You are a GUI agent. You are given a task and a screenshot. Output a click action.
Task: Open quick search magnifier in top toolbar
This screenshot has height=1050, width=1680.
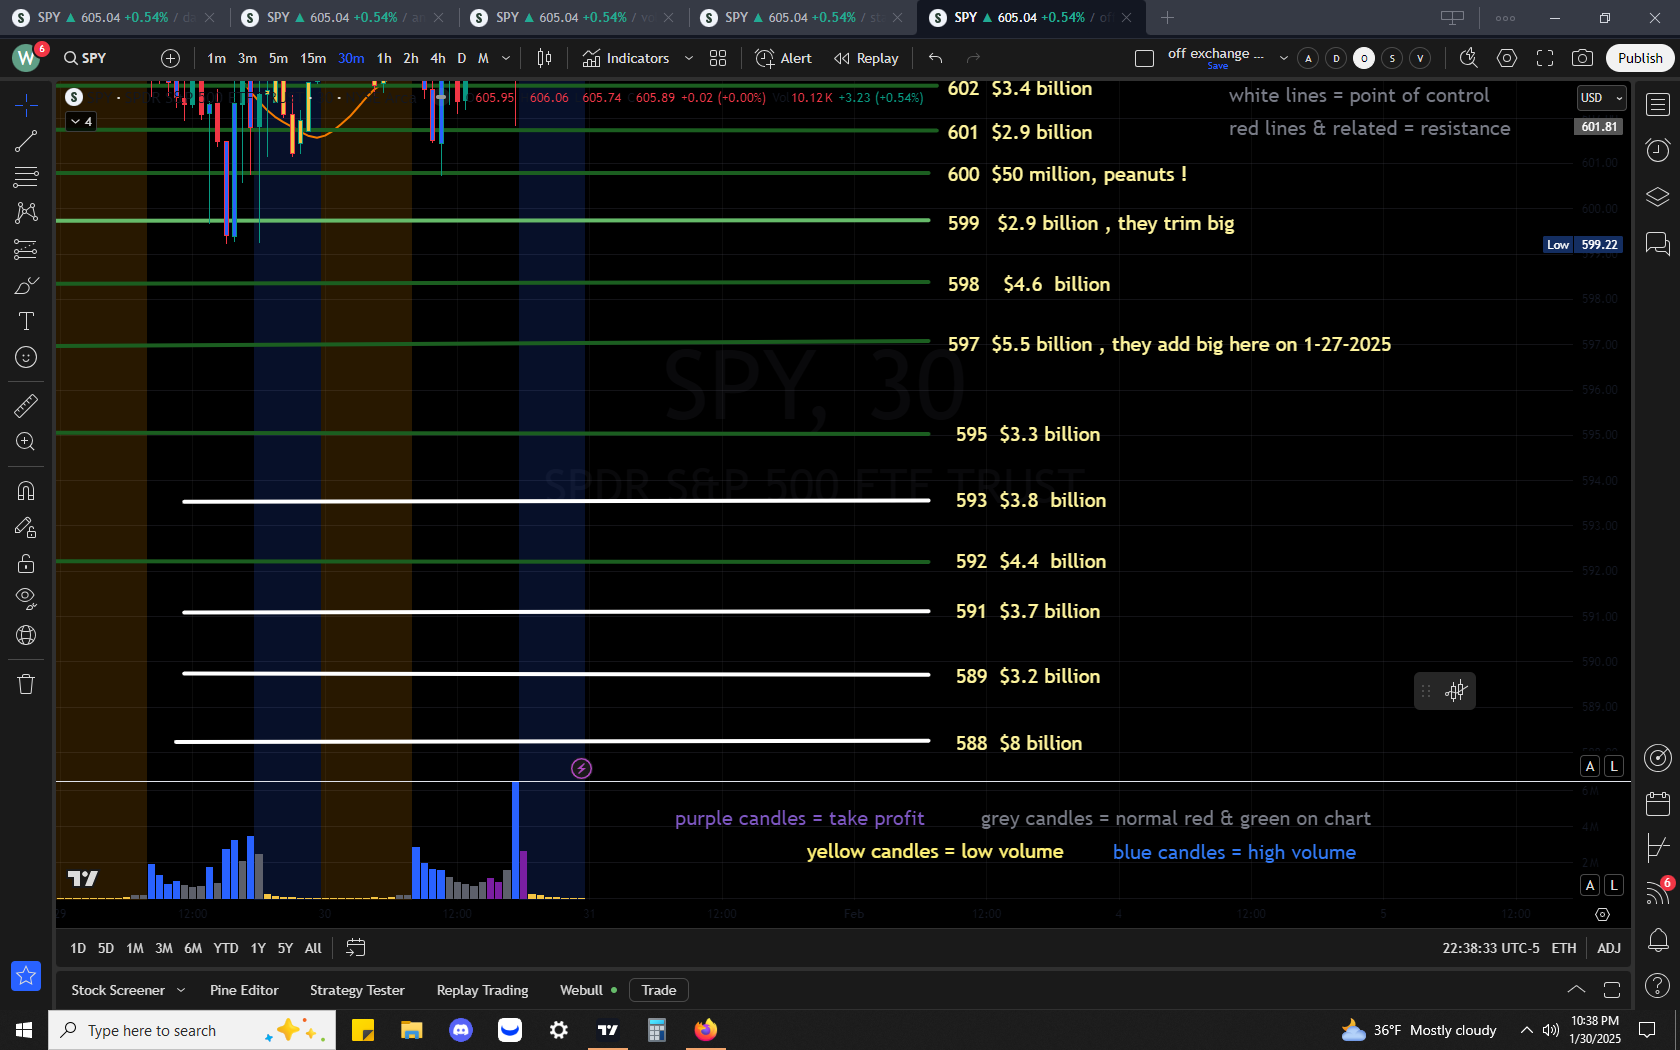coord(1468,58)
